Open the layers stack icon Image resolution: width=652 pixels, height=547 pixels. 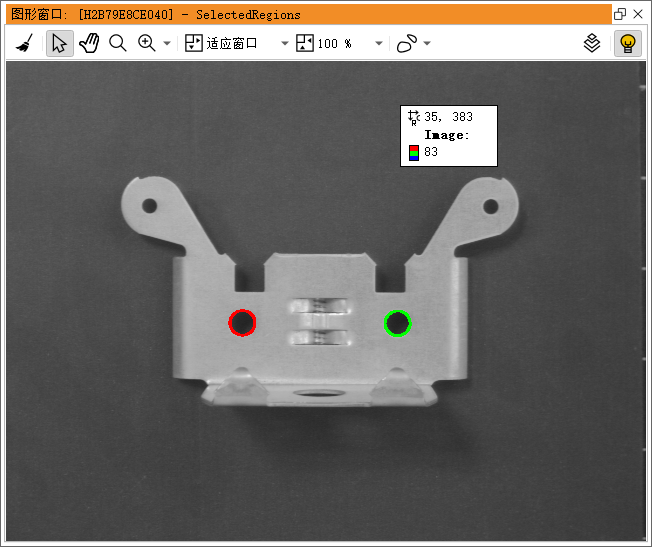[592, 43]
